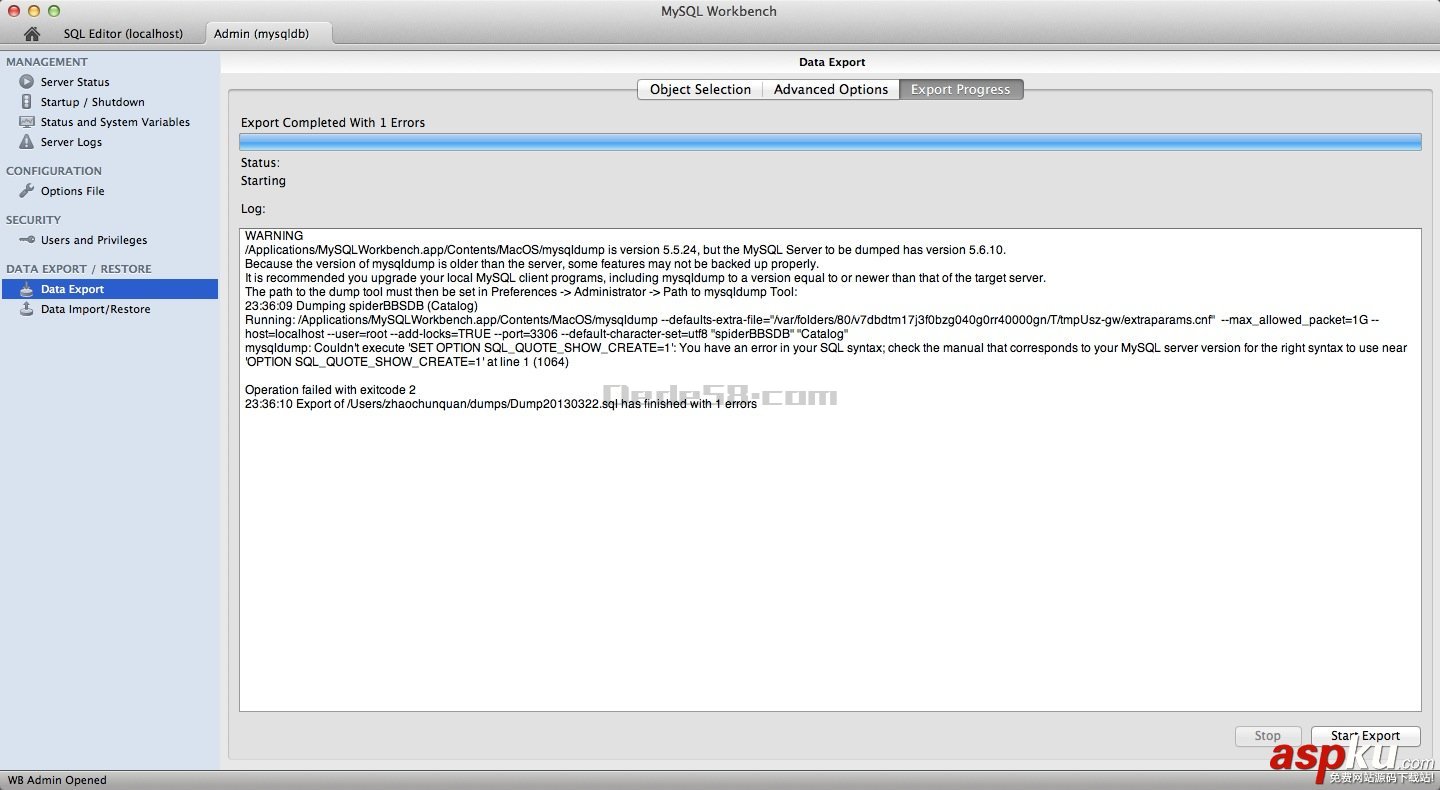The height and width of the screenshot is (790, 1440).
Task: Click "Operation failed with exitcode 2" line
Action: [x=330, y=390]
